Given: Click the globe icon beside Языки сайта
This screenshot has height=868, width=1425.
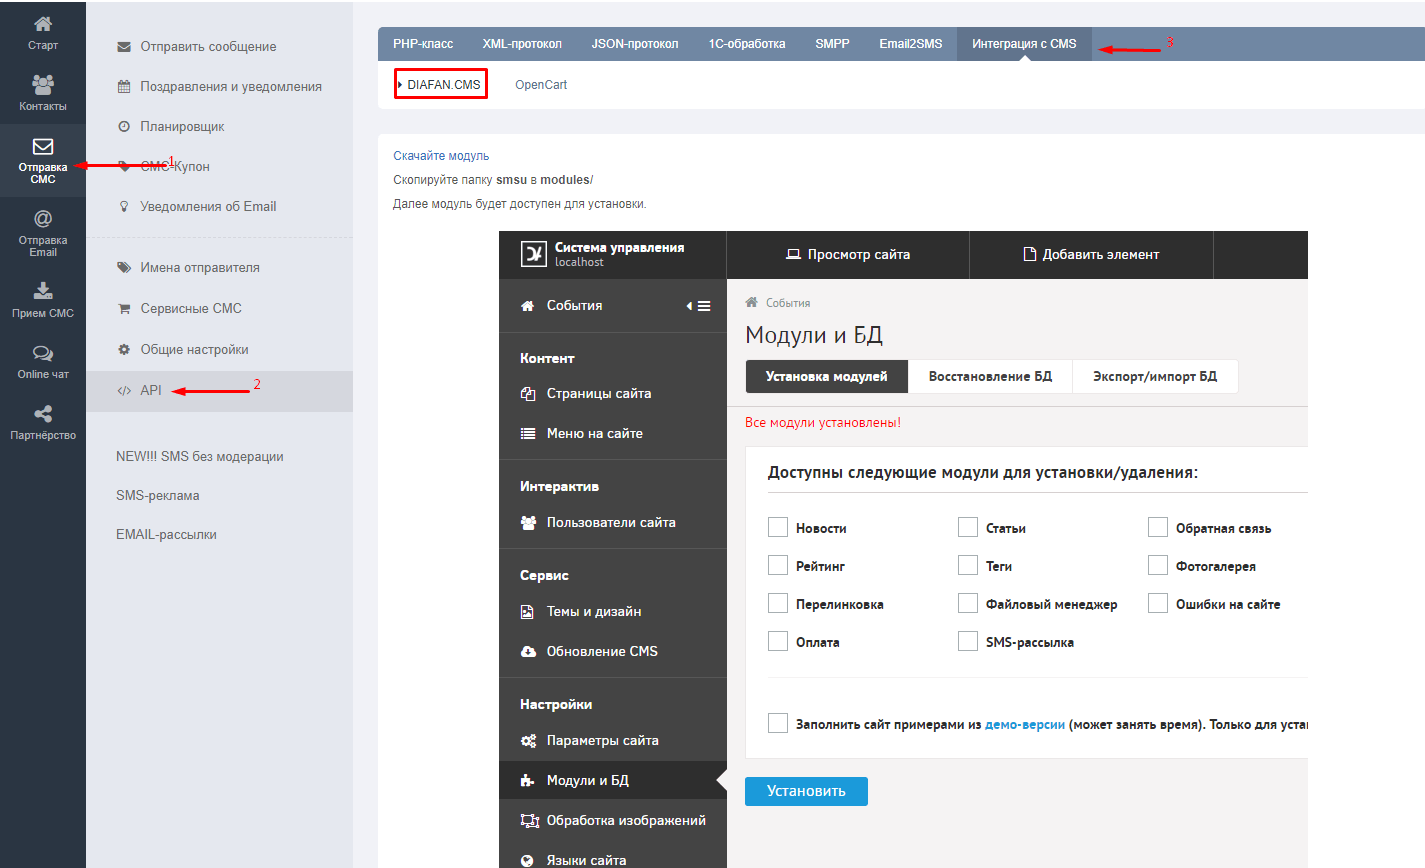Looking at the screenshot, I should pyautogui.click(x=528, y=860).
